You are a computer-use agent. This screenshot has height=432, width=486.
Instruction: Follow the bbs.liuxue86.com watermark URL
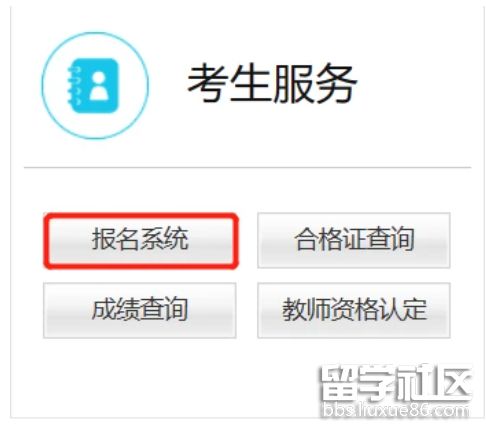tap(396, 410)
